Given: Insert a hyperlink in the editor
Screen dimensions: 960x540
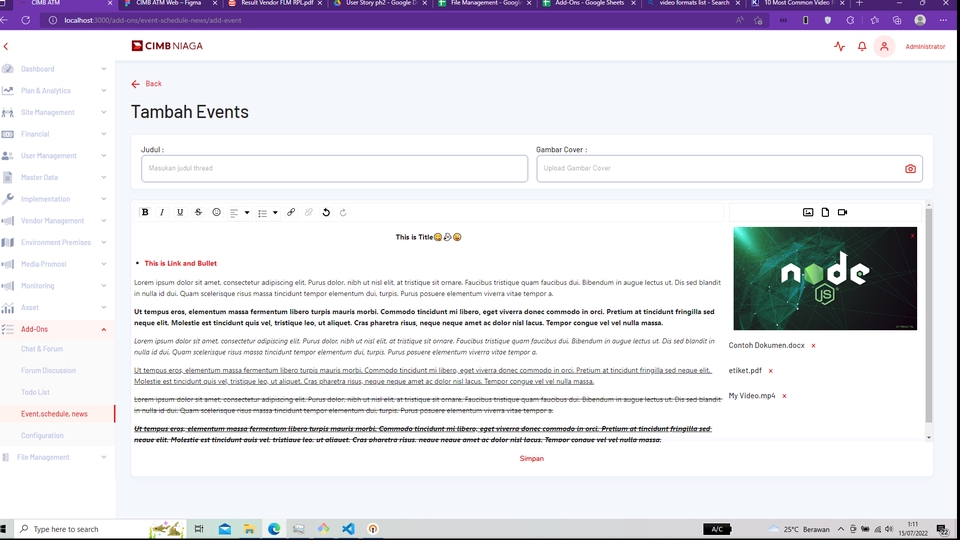Looking at the screenshot, I should point(291,212).
